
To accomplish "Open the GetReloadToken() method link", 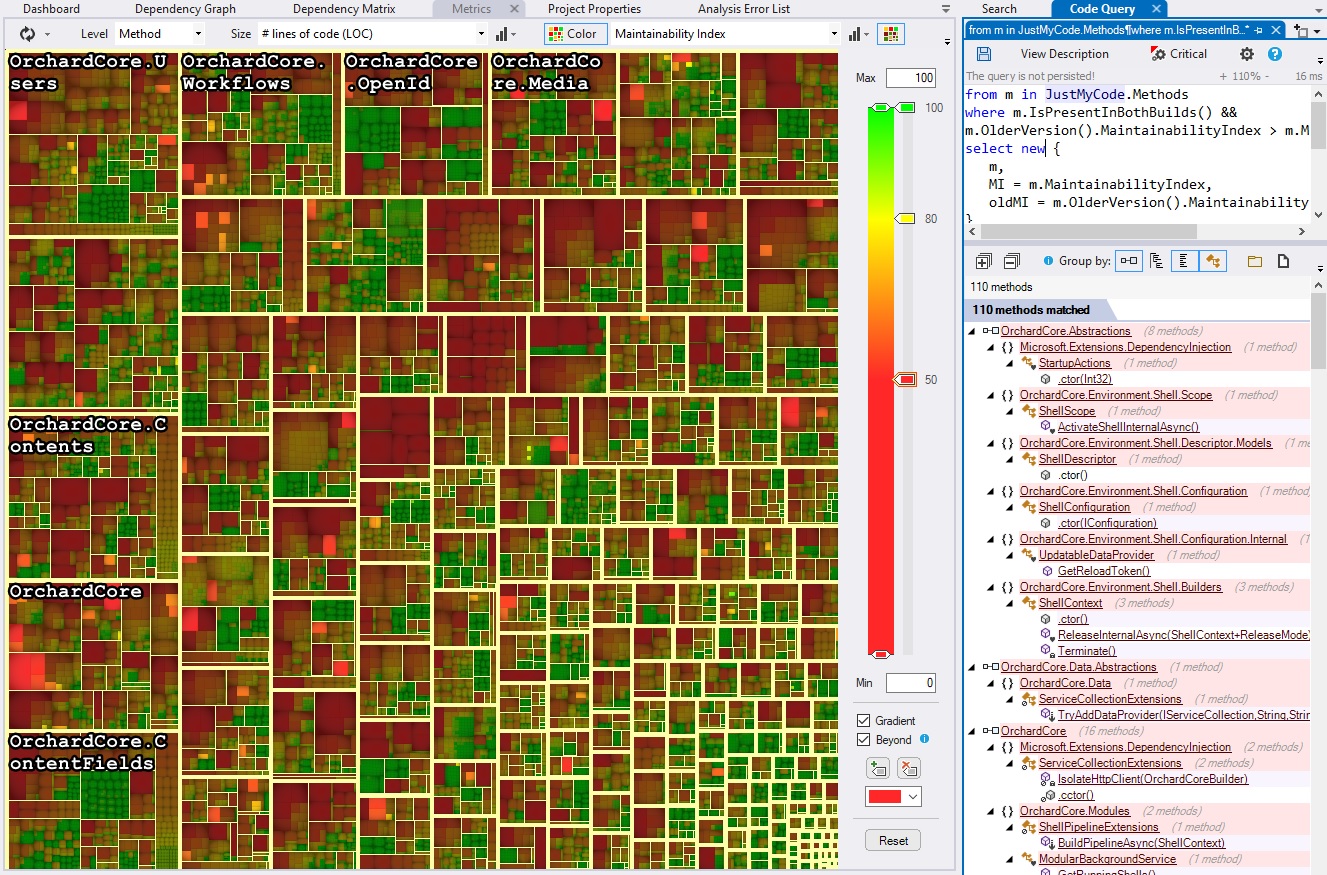I will (x=1104, y=571).
